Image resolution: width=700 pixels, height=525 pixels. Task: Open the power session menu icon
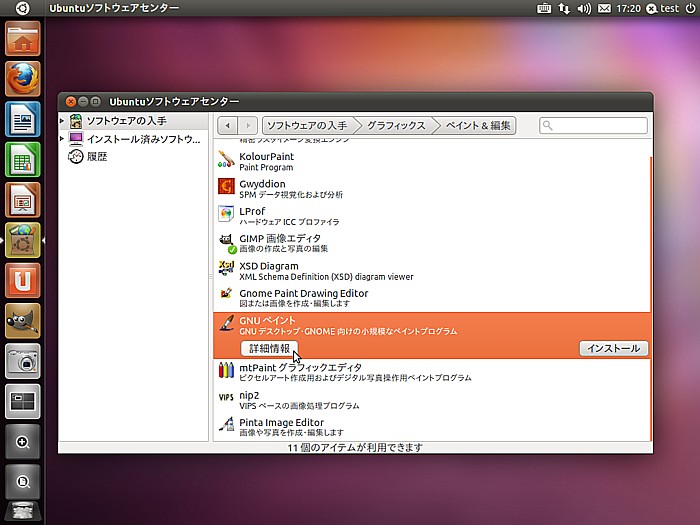click(x=690, y=8)
